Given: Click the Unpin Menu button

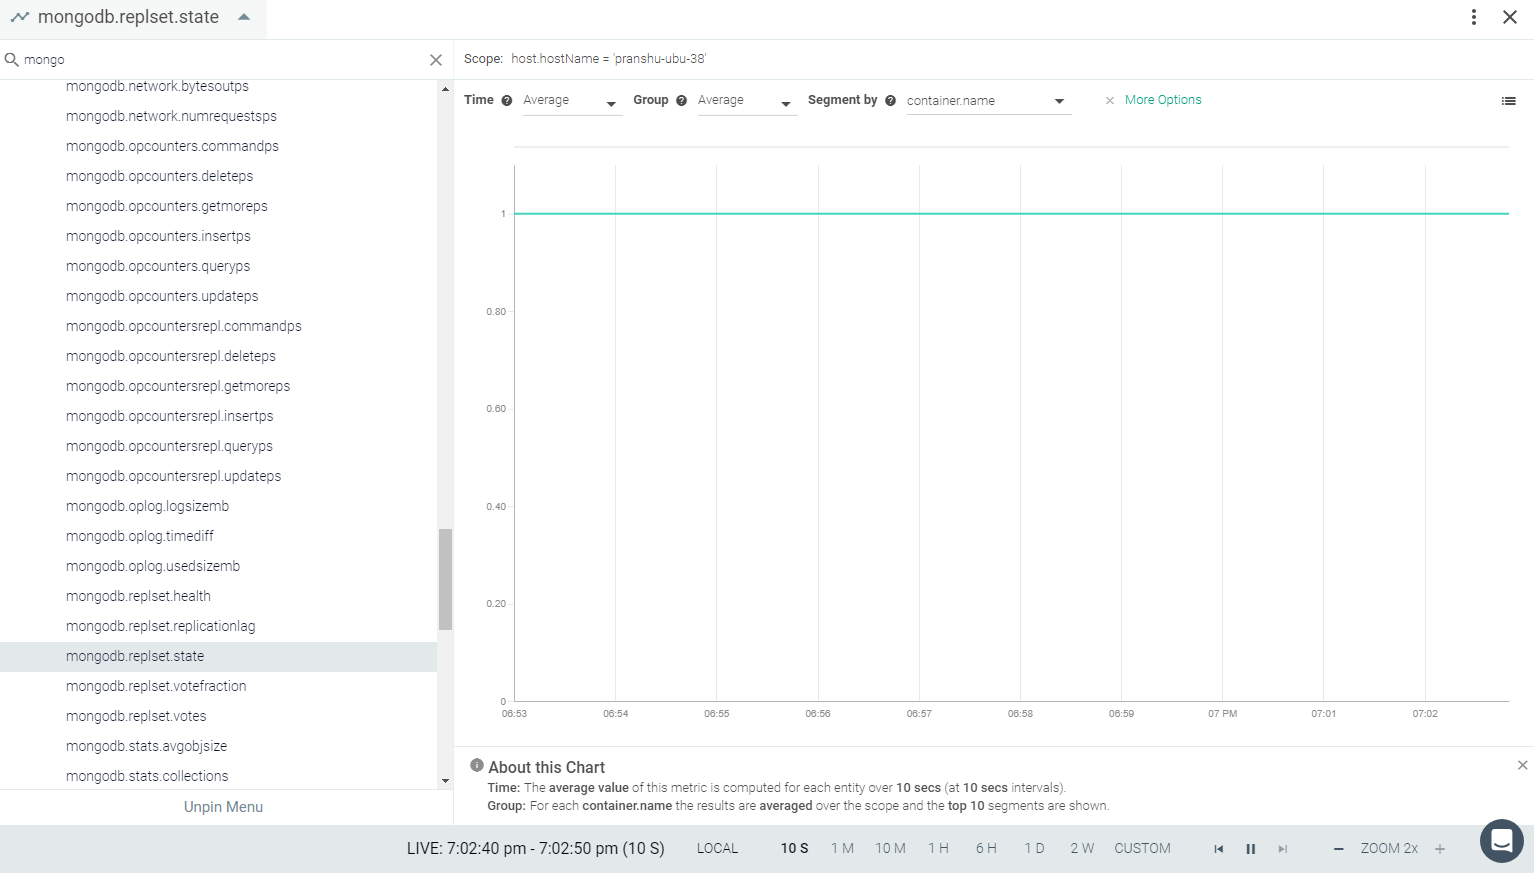Looking at the screenshot, I should pos(223,807).
